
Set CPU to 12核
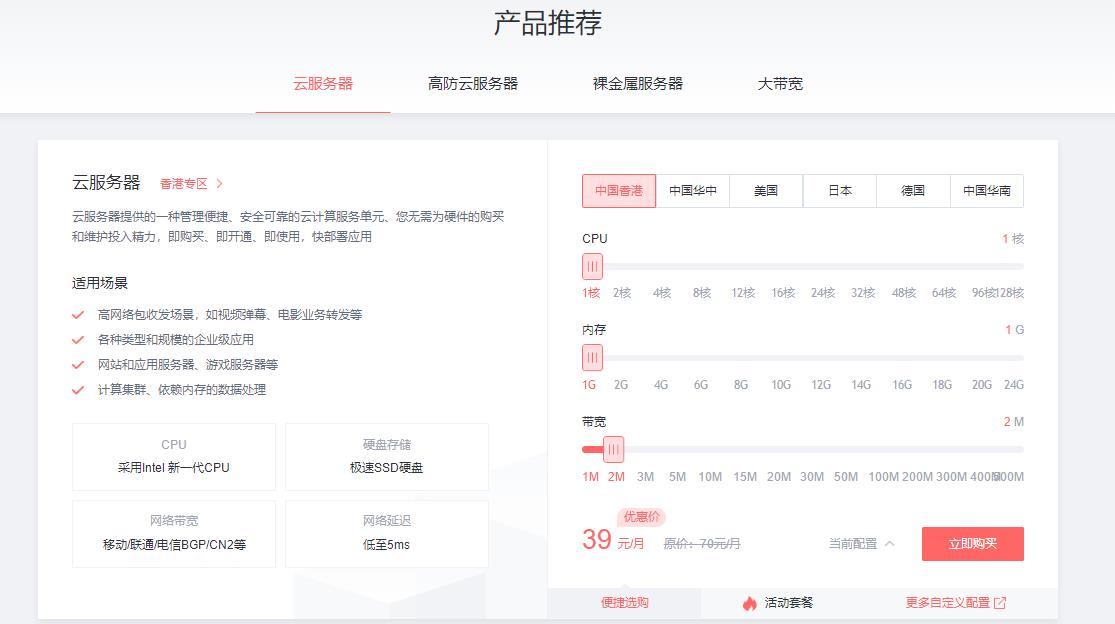[x=743, y=293]
